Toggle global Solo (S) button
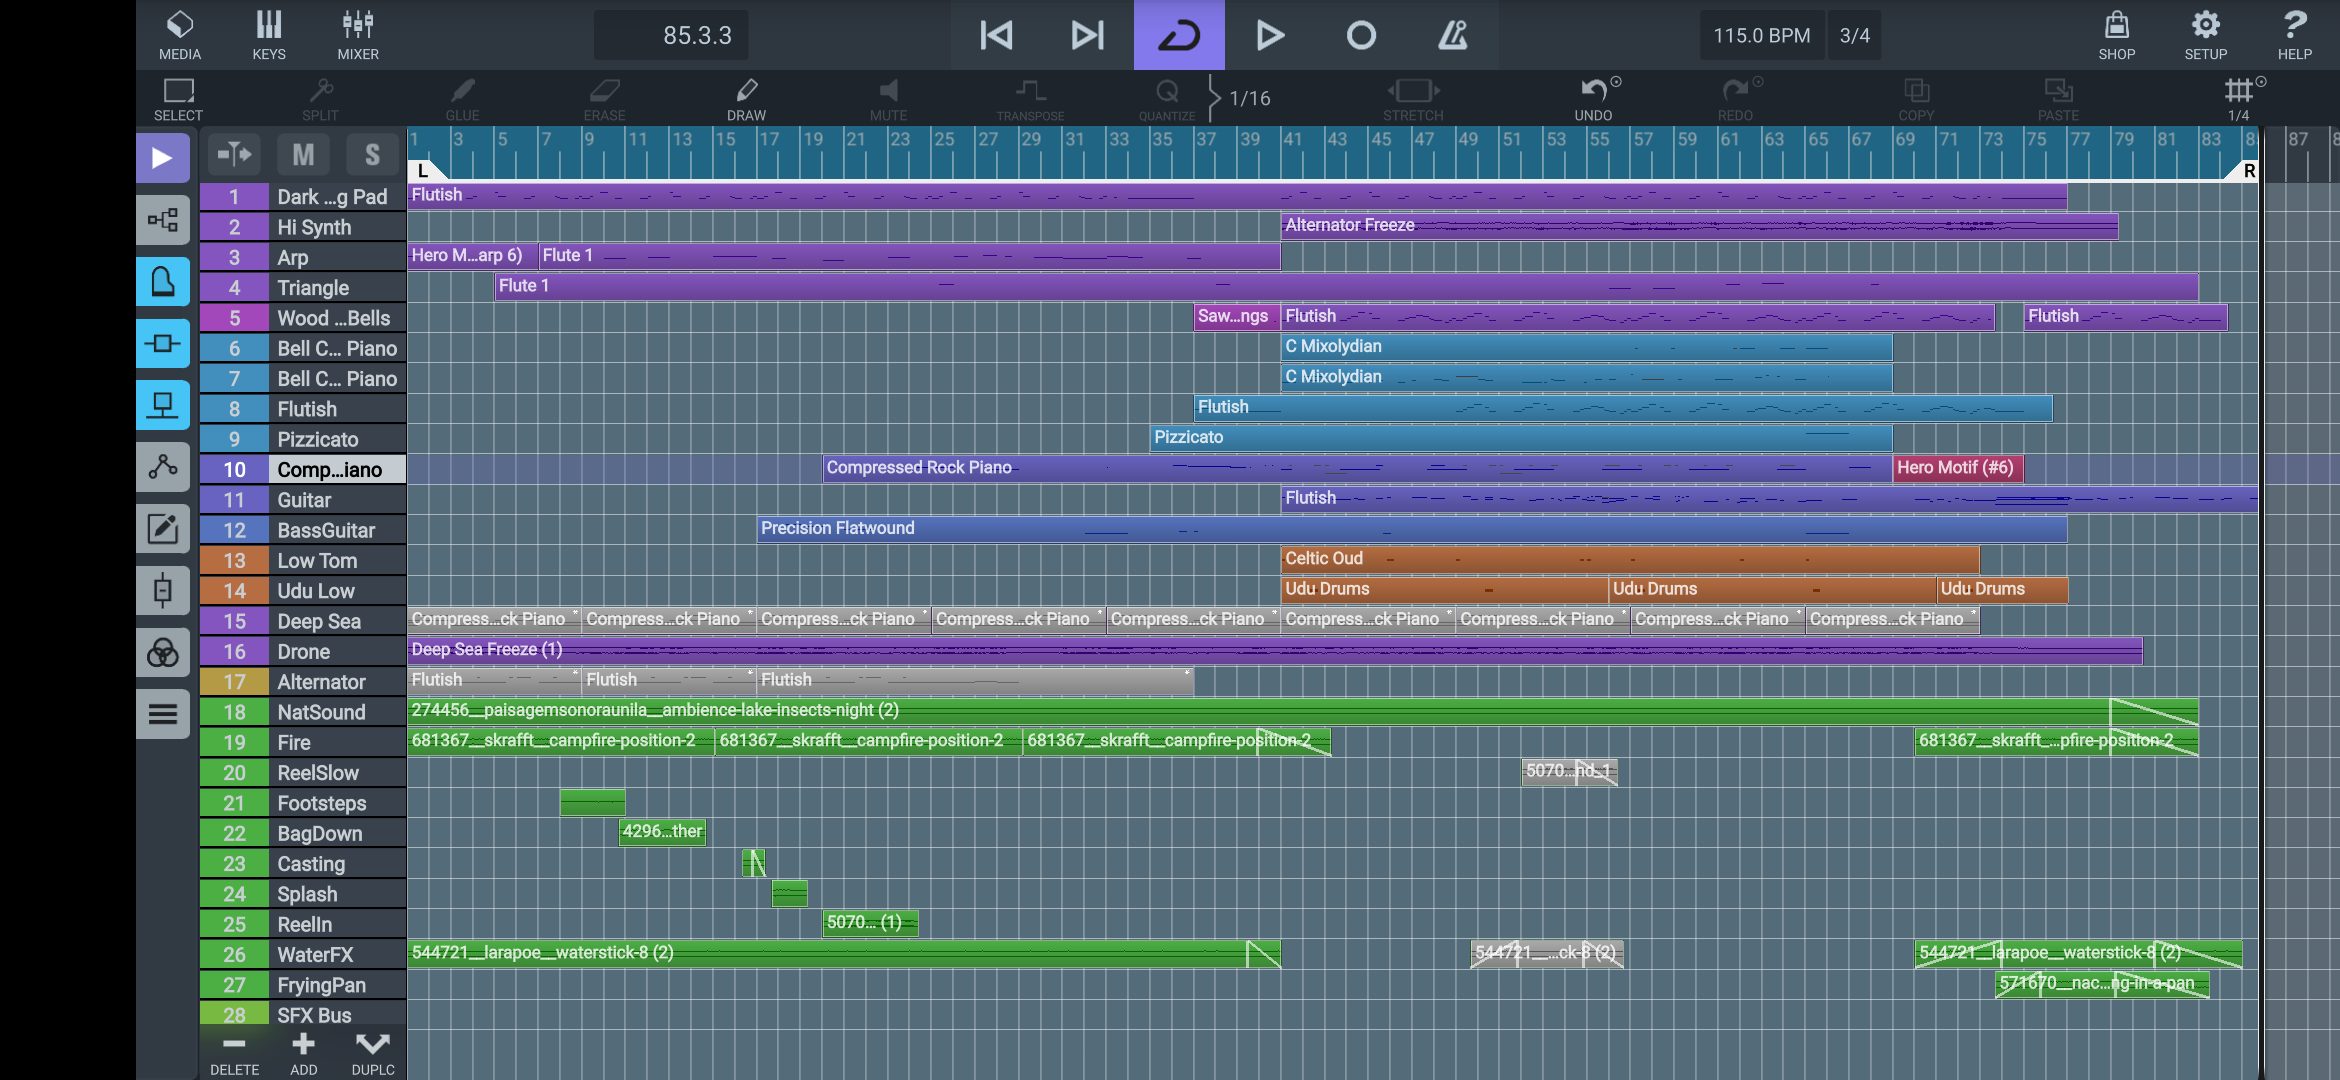Image resolution: width=2340 pixels, height=1080 pixels. [x=372, y=154]
